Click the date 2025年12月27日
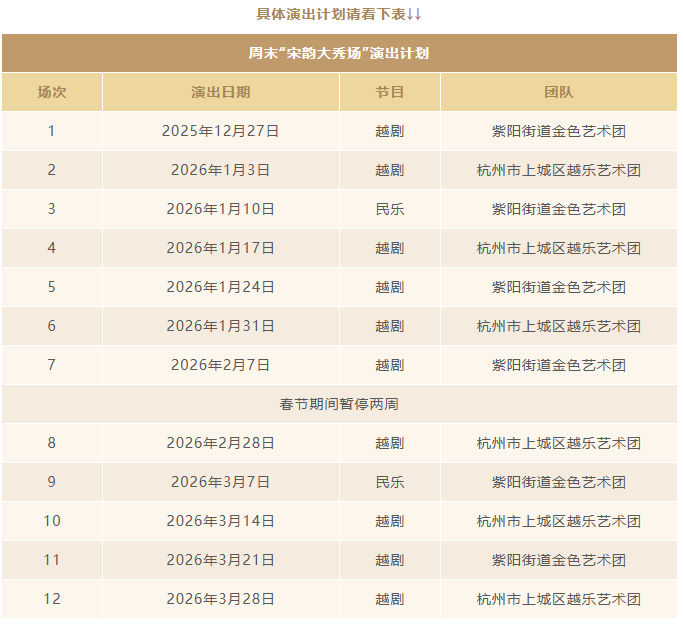 click(x=220, y=131)
